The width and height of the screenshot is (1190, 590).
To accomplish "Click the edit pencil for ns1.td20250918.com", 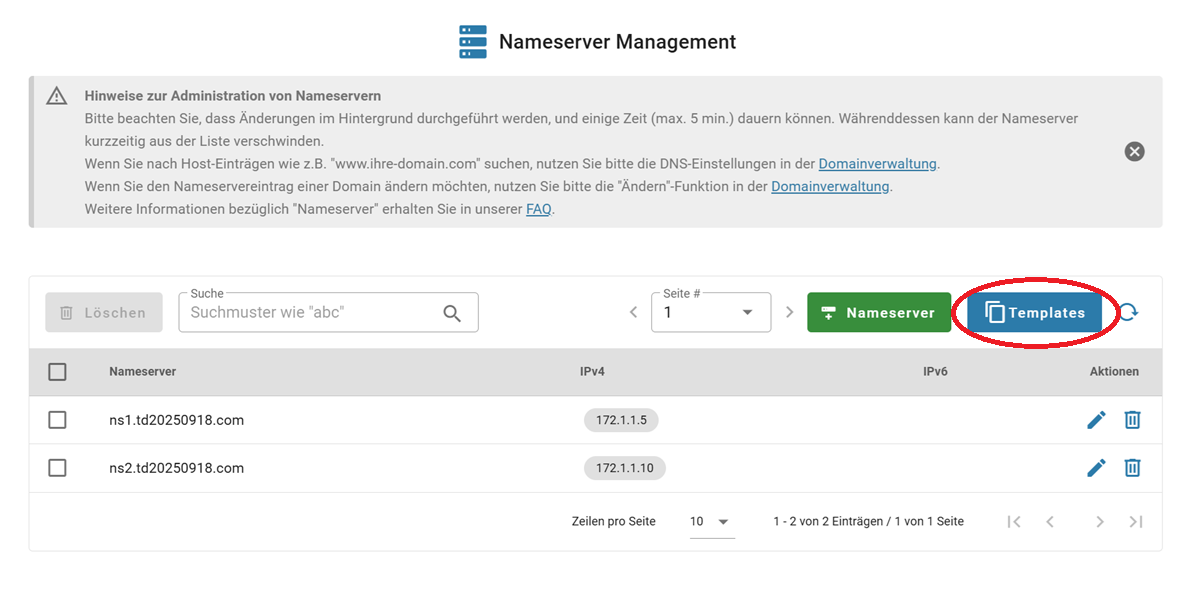I will [x=1096, y=420].
